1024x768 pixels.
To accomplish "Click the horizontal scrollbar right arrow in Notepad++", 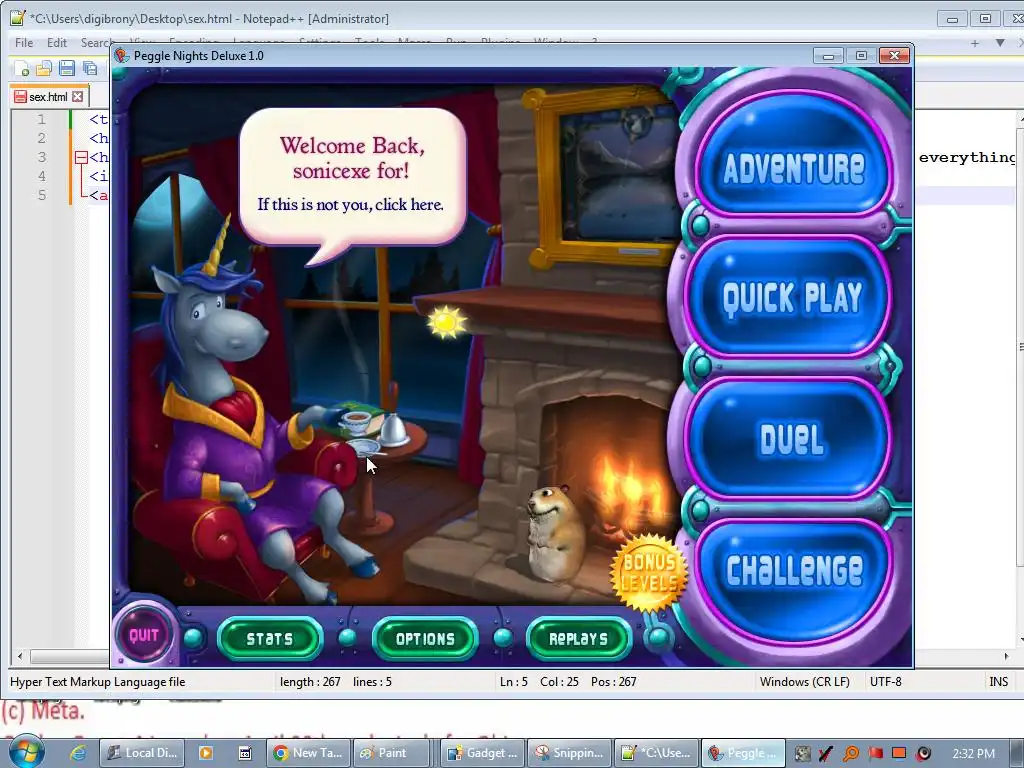I will click(1006, 656).
